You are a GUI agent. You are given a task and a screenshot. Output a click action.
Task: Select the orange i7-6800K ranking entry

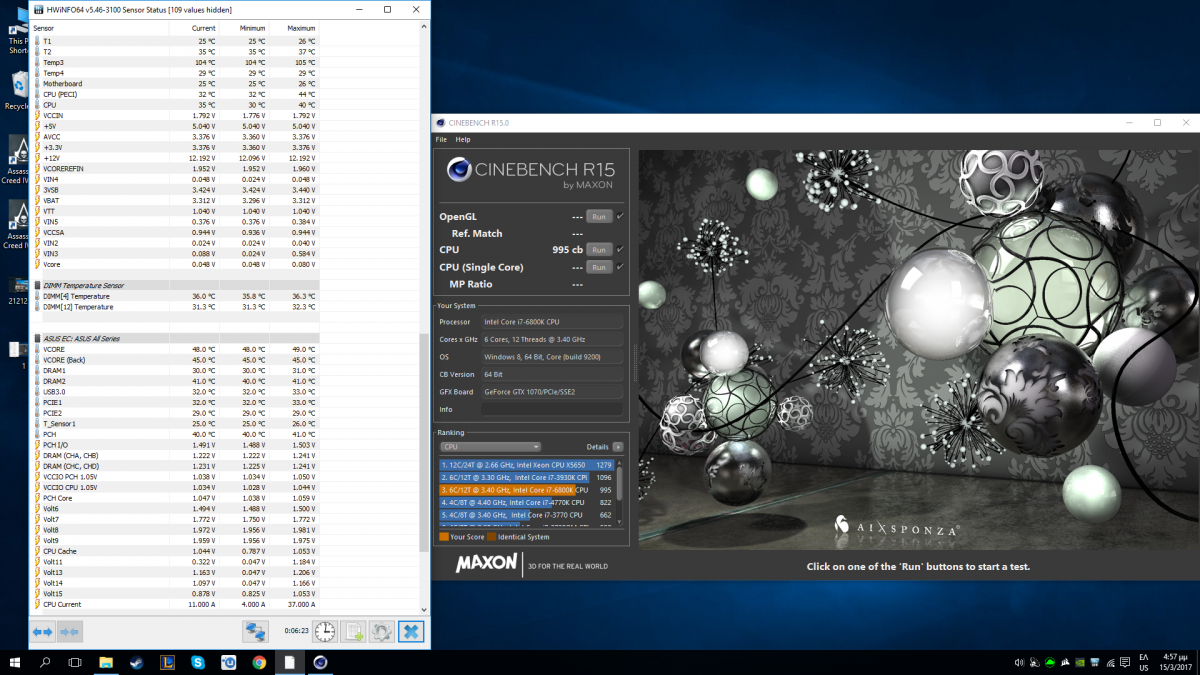point(527,490)
